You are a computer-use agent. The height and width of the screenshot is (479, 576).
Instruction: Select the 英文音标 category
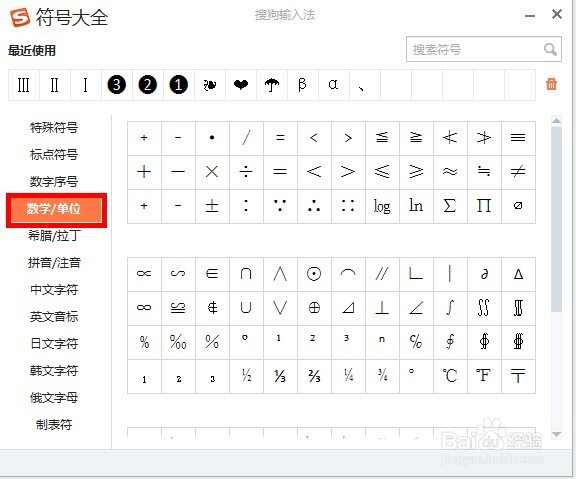tap(54, 316)
